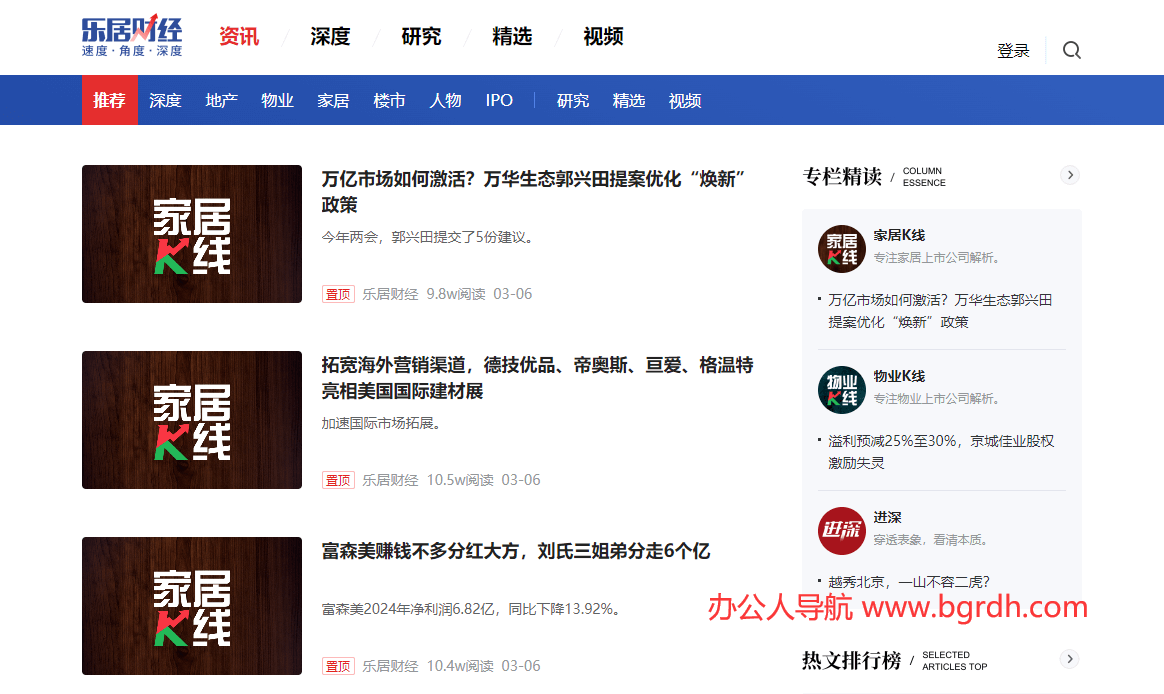Open the headline 富森美赚钱不多分红大方

516,551
